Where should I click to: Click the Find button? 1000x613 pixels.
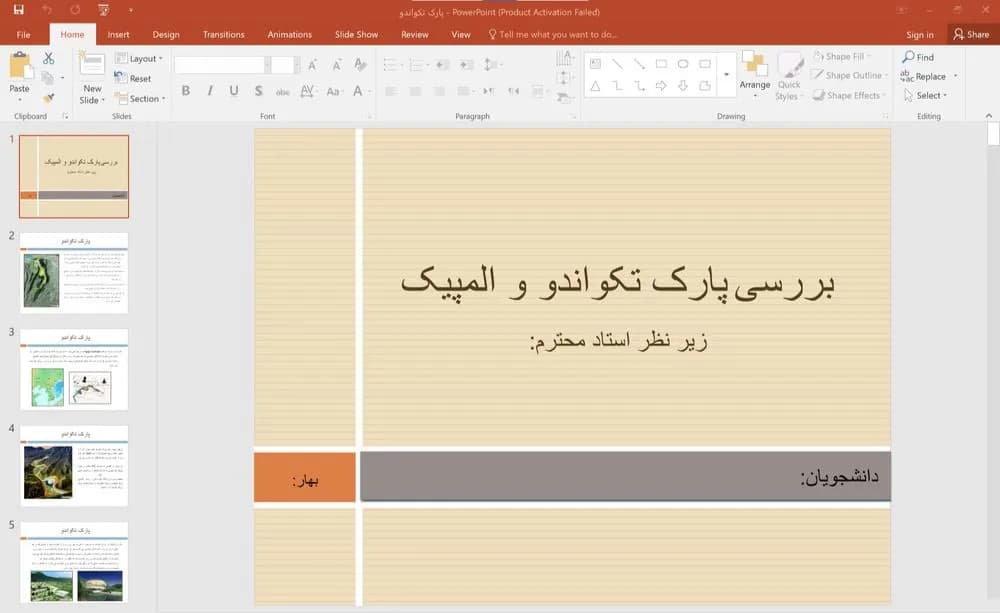point(918,57)
